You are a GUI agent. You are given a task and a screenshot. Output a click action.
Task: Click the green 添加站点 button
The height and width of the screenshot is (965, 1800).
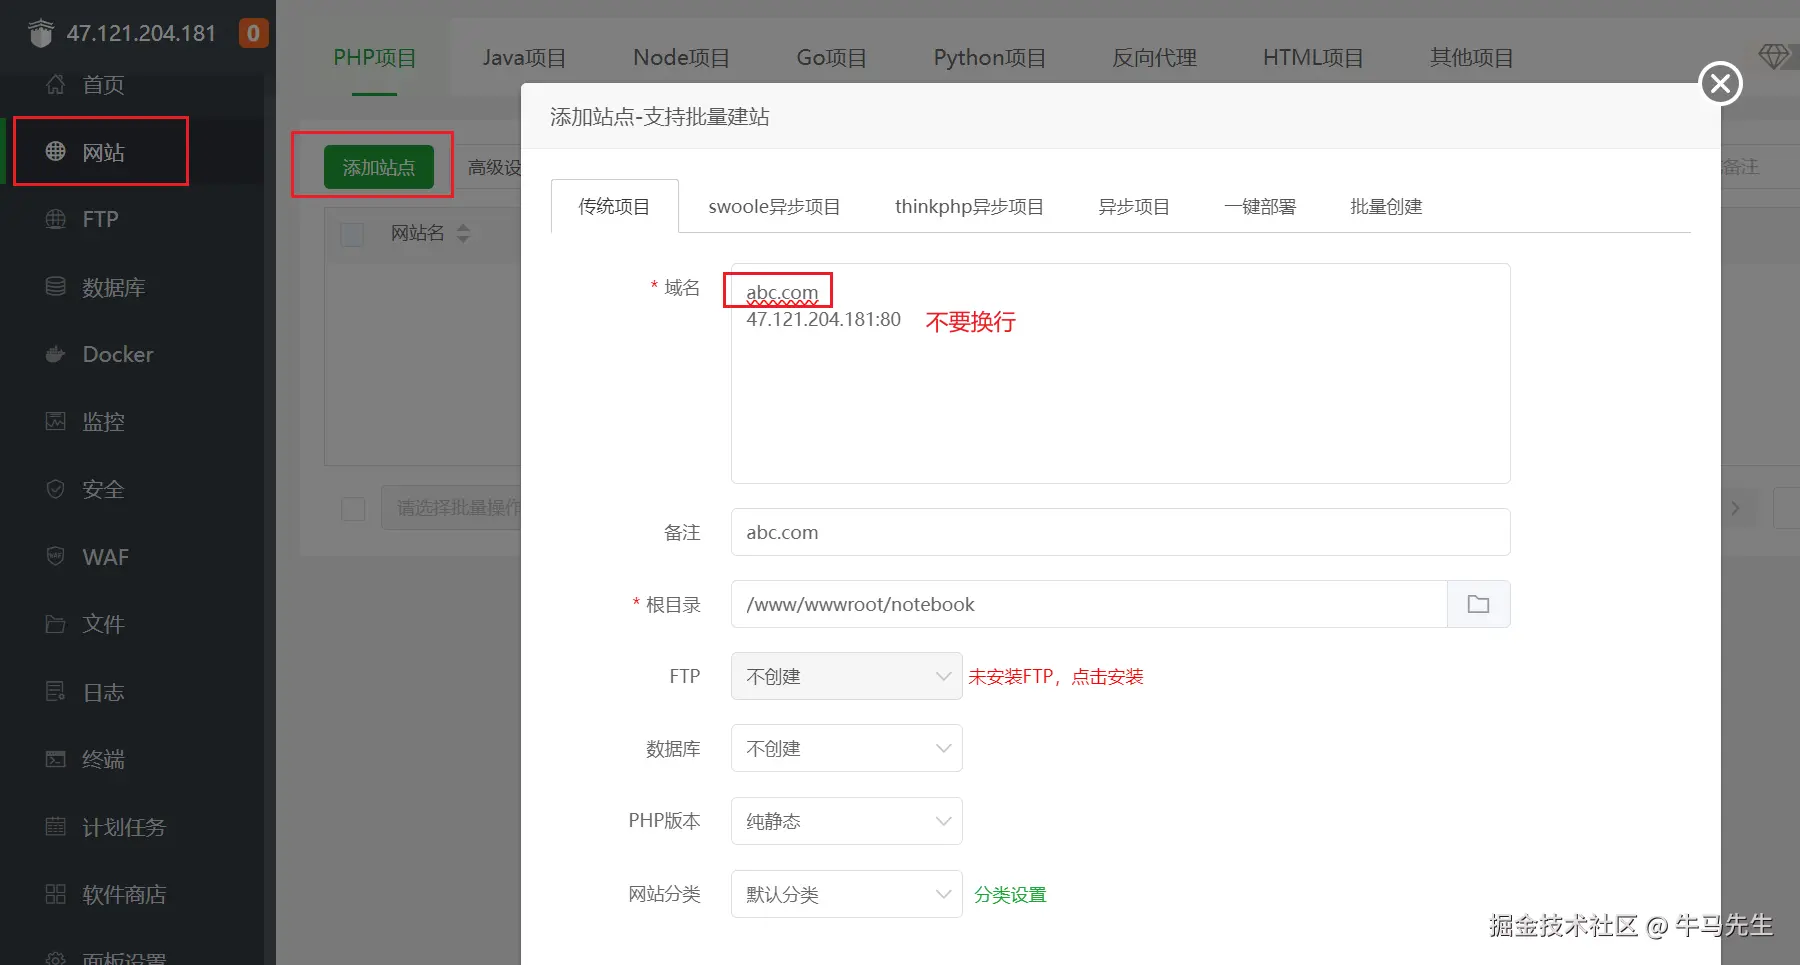[x=378, y=167]
